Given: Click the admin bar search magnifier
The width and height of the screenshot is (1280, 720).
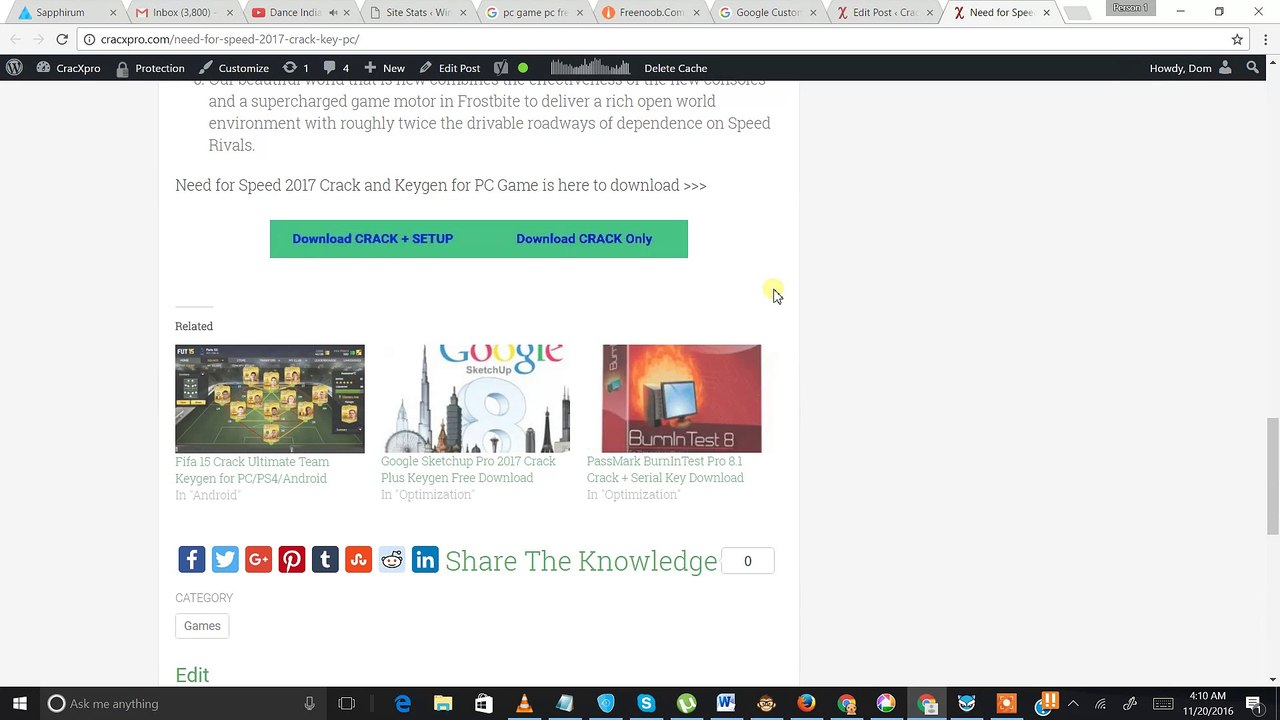Looking at the screenshot, I should pos(1252,68).
